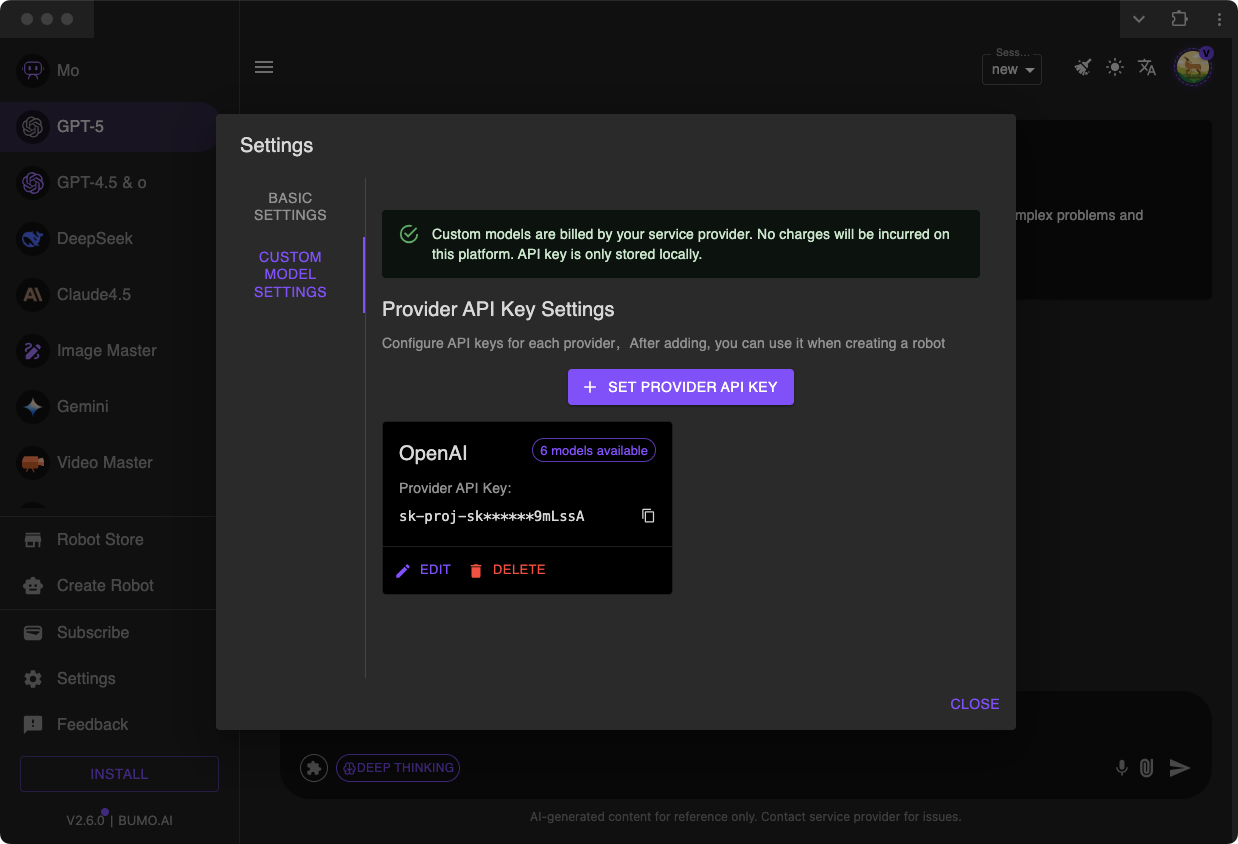This screenshot has height=844, width=1238.
Task: Switch between light and dark theme
Action: (x=1114, y=68)
